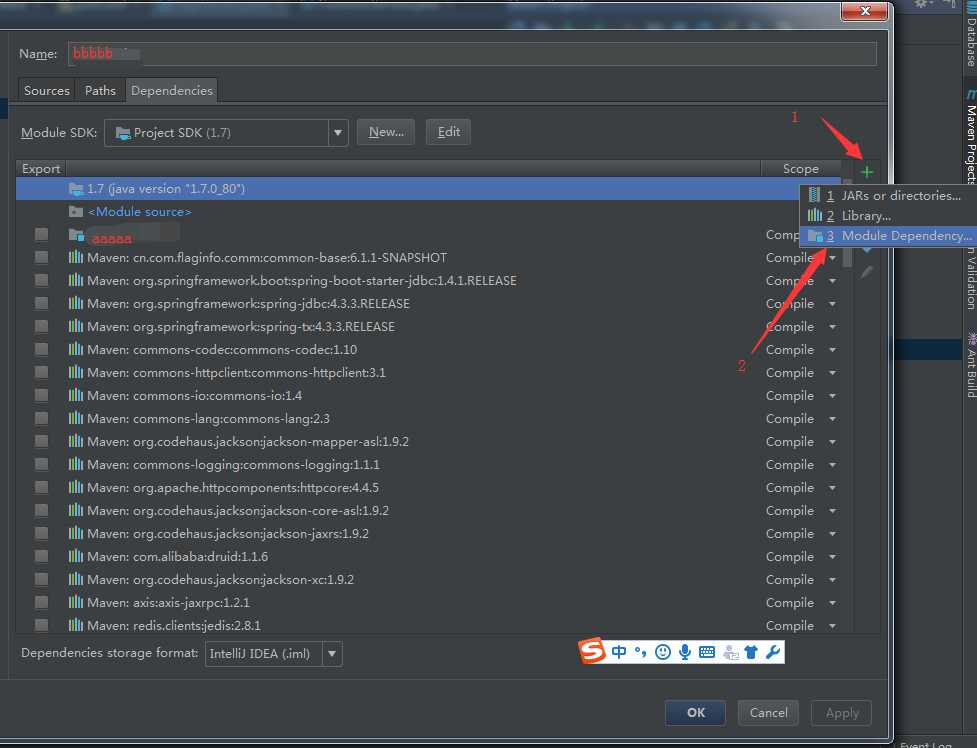This screenshot has width=977, height=748.
Task: Toggle Export checkbox for jackson-core-asl:1.9.2
Action: pyautogui.click(x=42, y=511)
